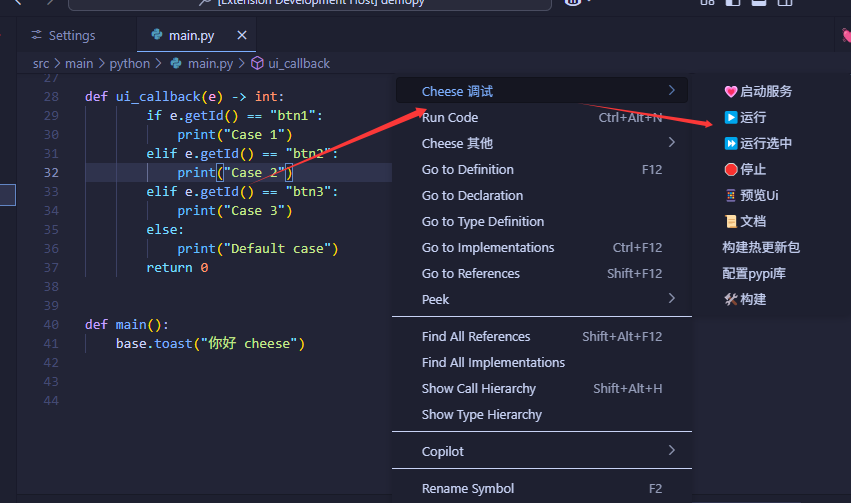Expand the Cheese 调试 submenu arrow
851x503 pixels.
[x=671, y=90]
